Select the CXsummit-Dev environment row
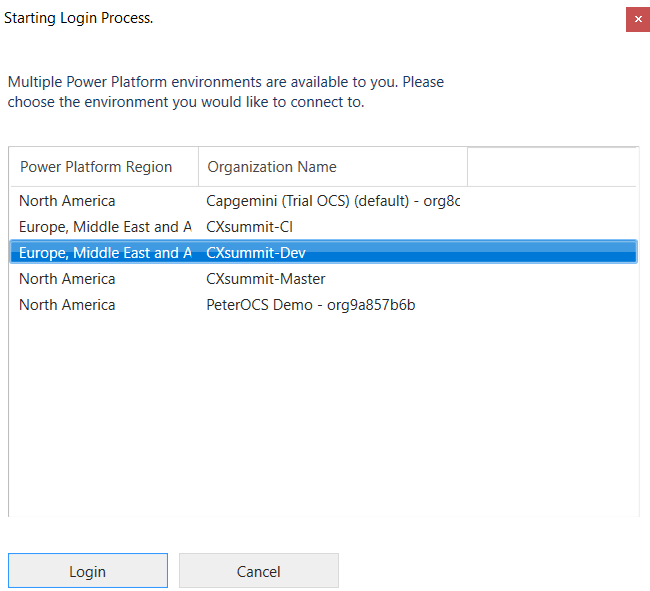 [323, 252]
